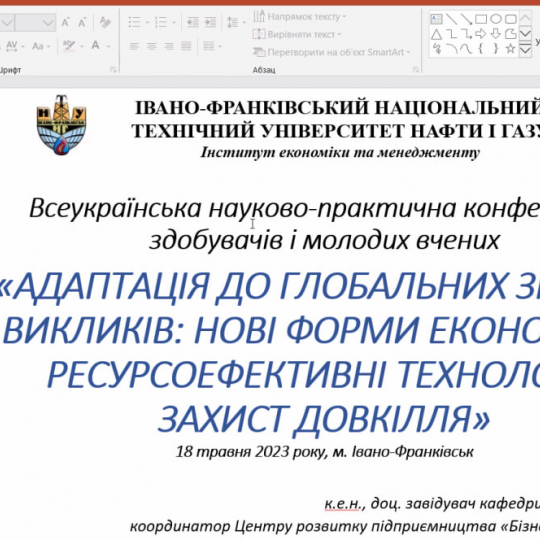The height and width of the screenshot is (540, 540).
Task: Expand columns dropdown arrow
Action: click(220, 46)
